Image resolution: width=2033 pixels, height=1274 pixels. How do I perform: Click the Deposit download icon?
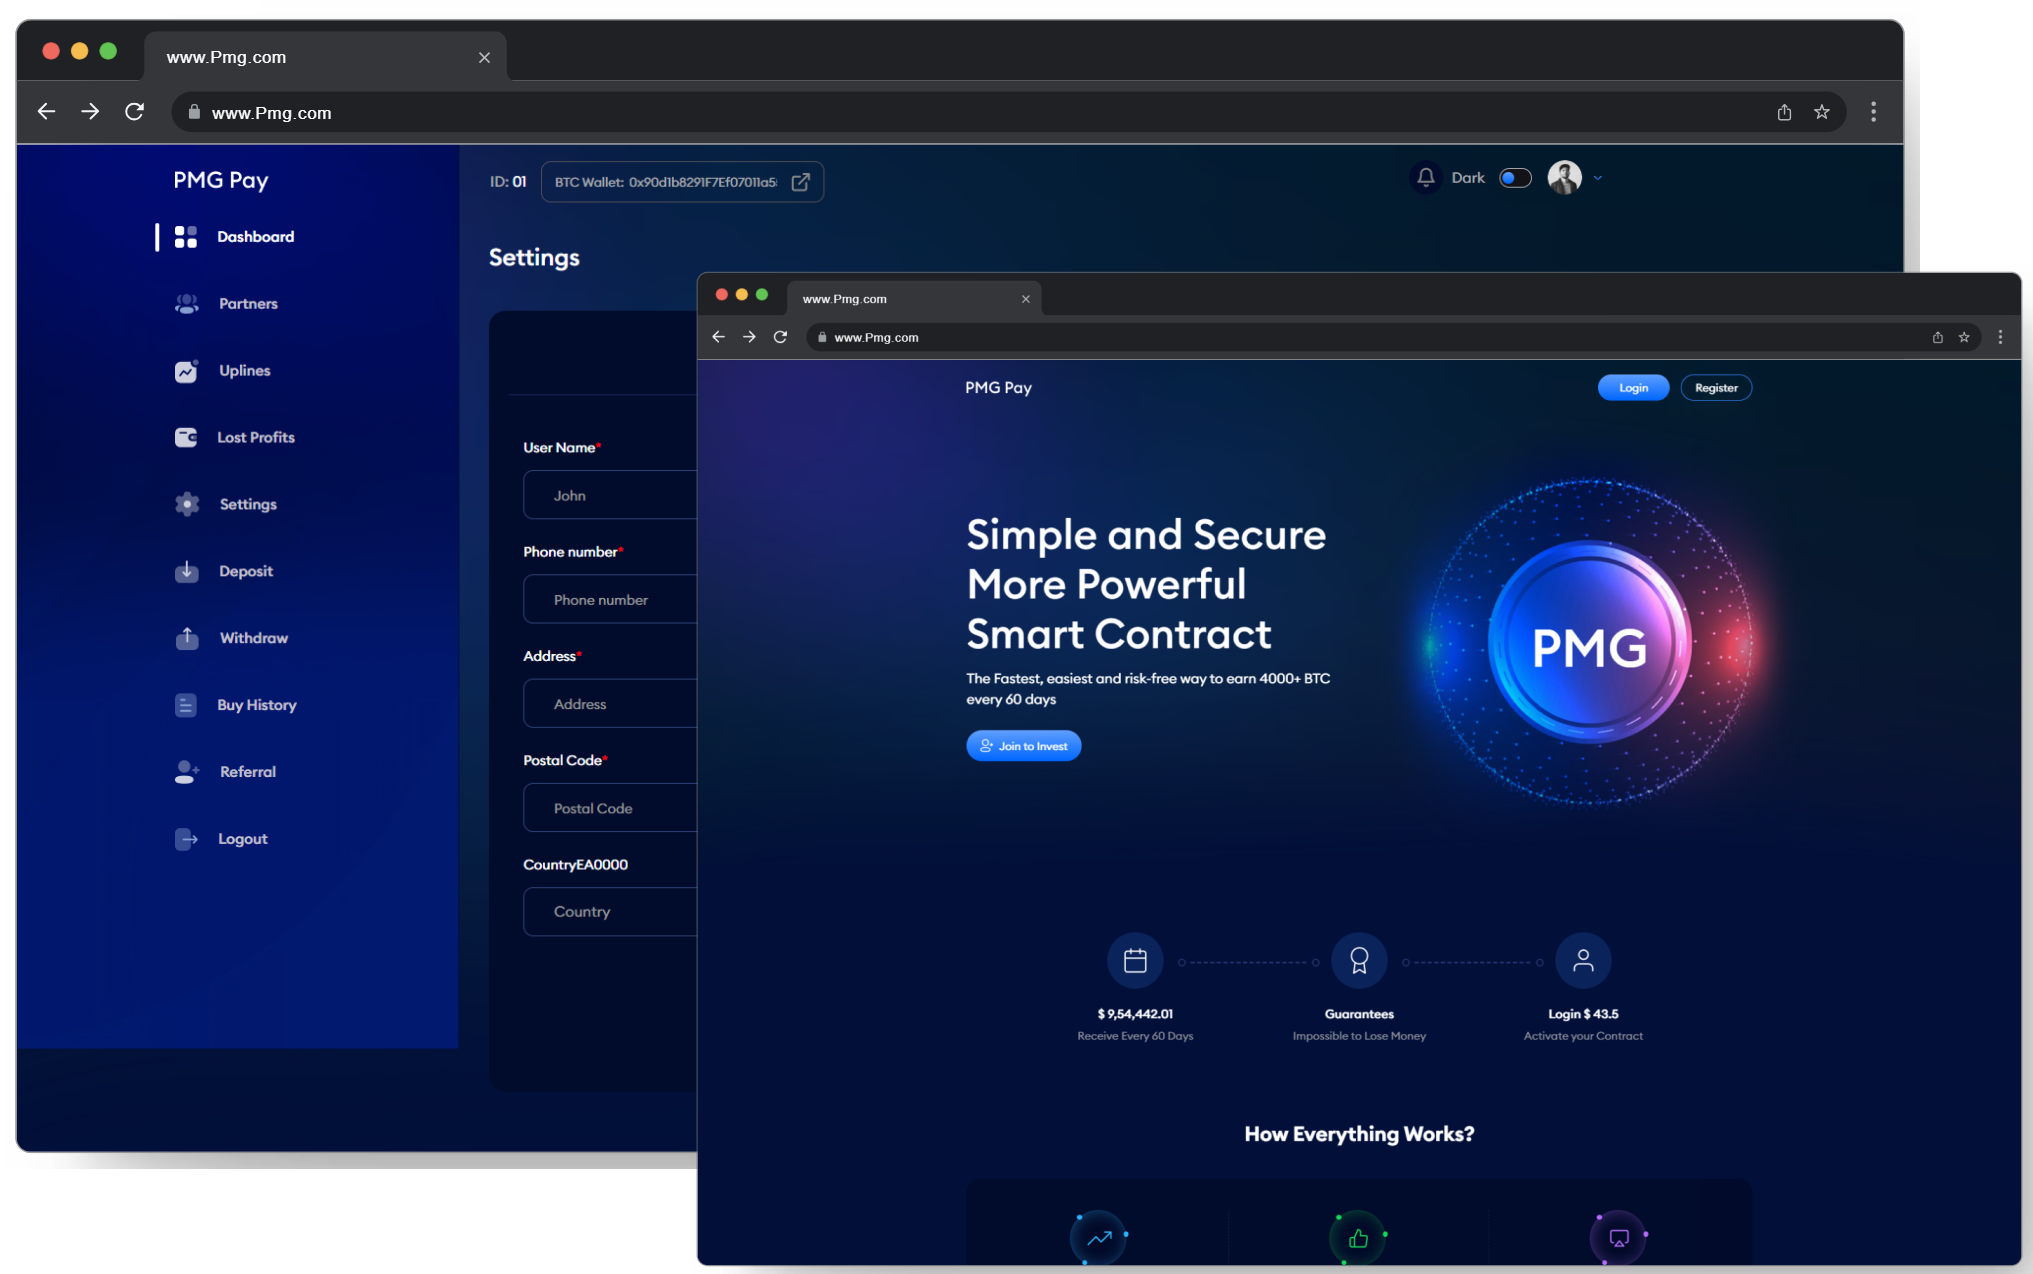(x=186, y=571)
